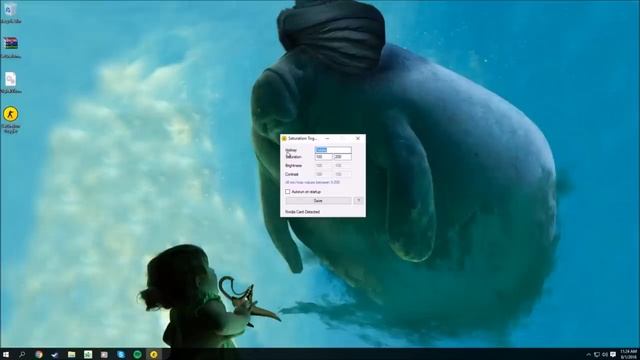Click the question mark help button

coord(358,200)
